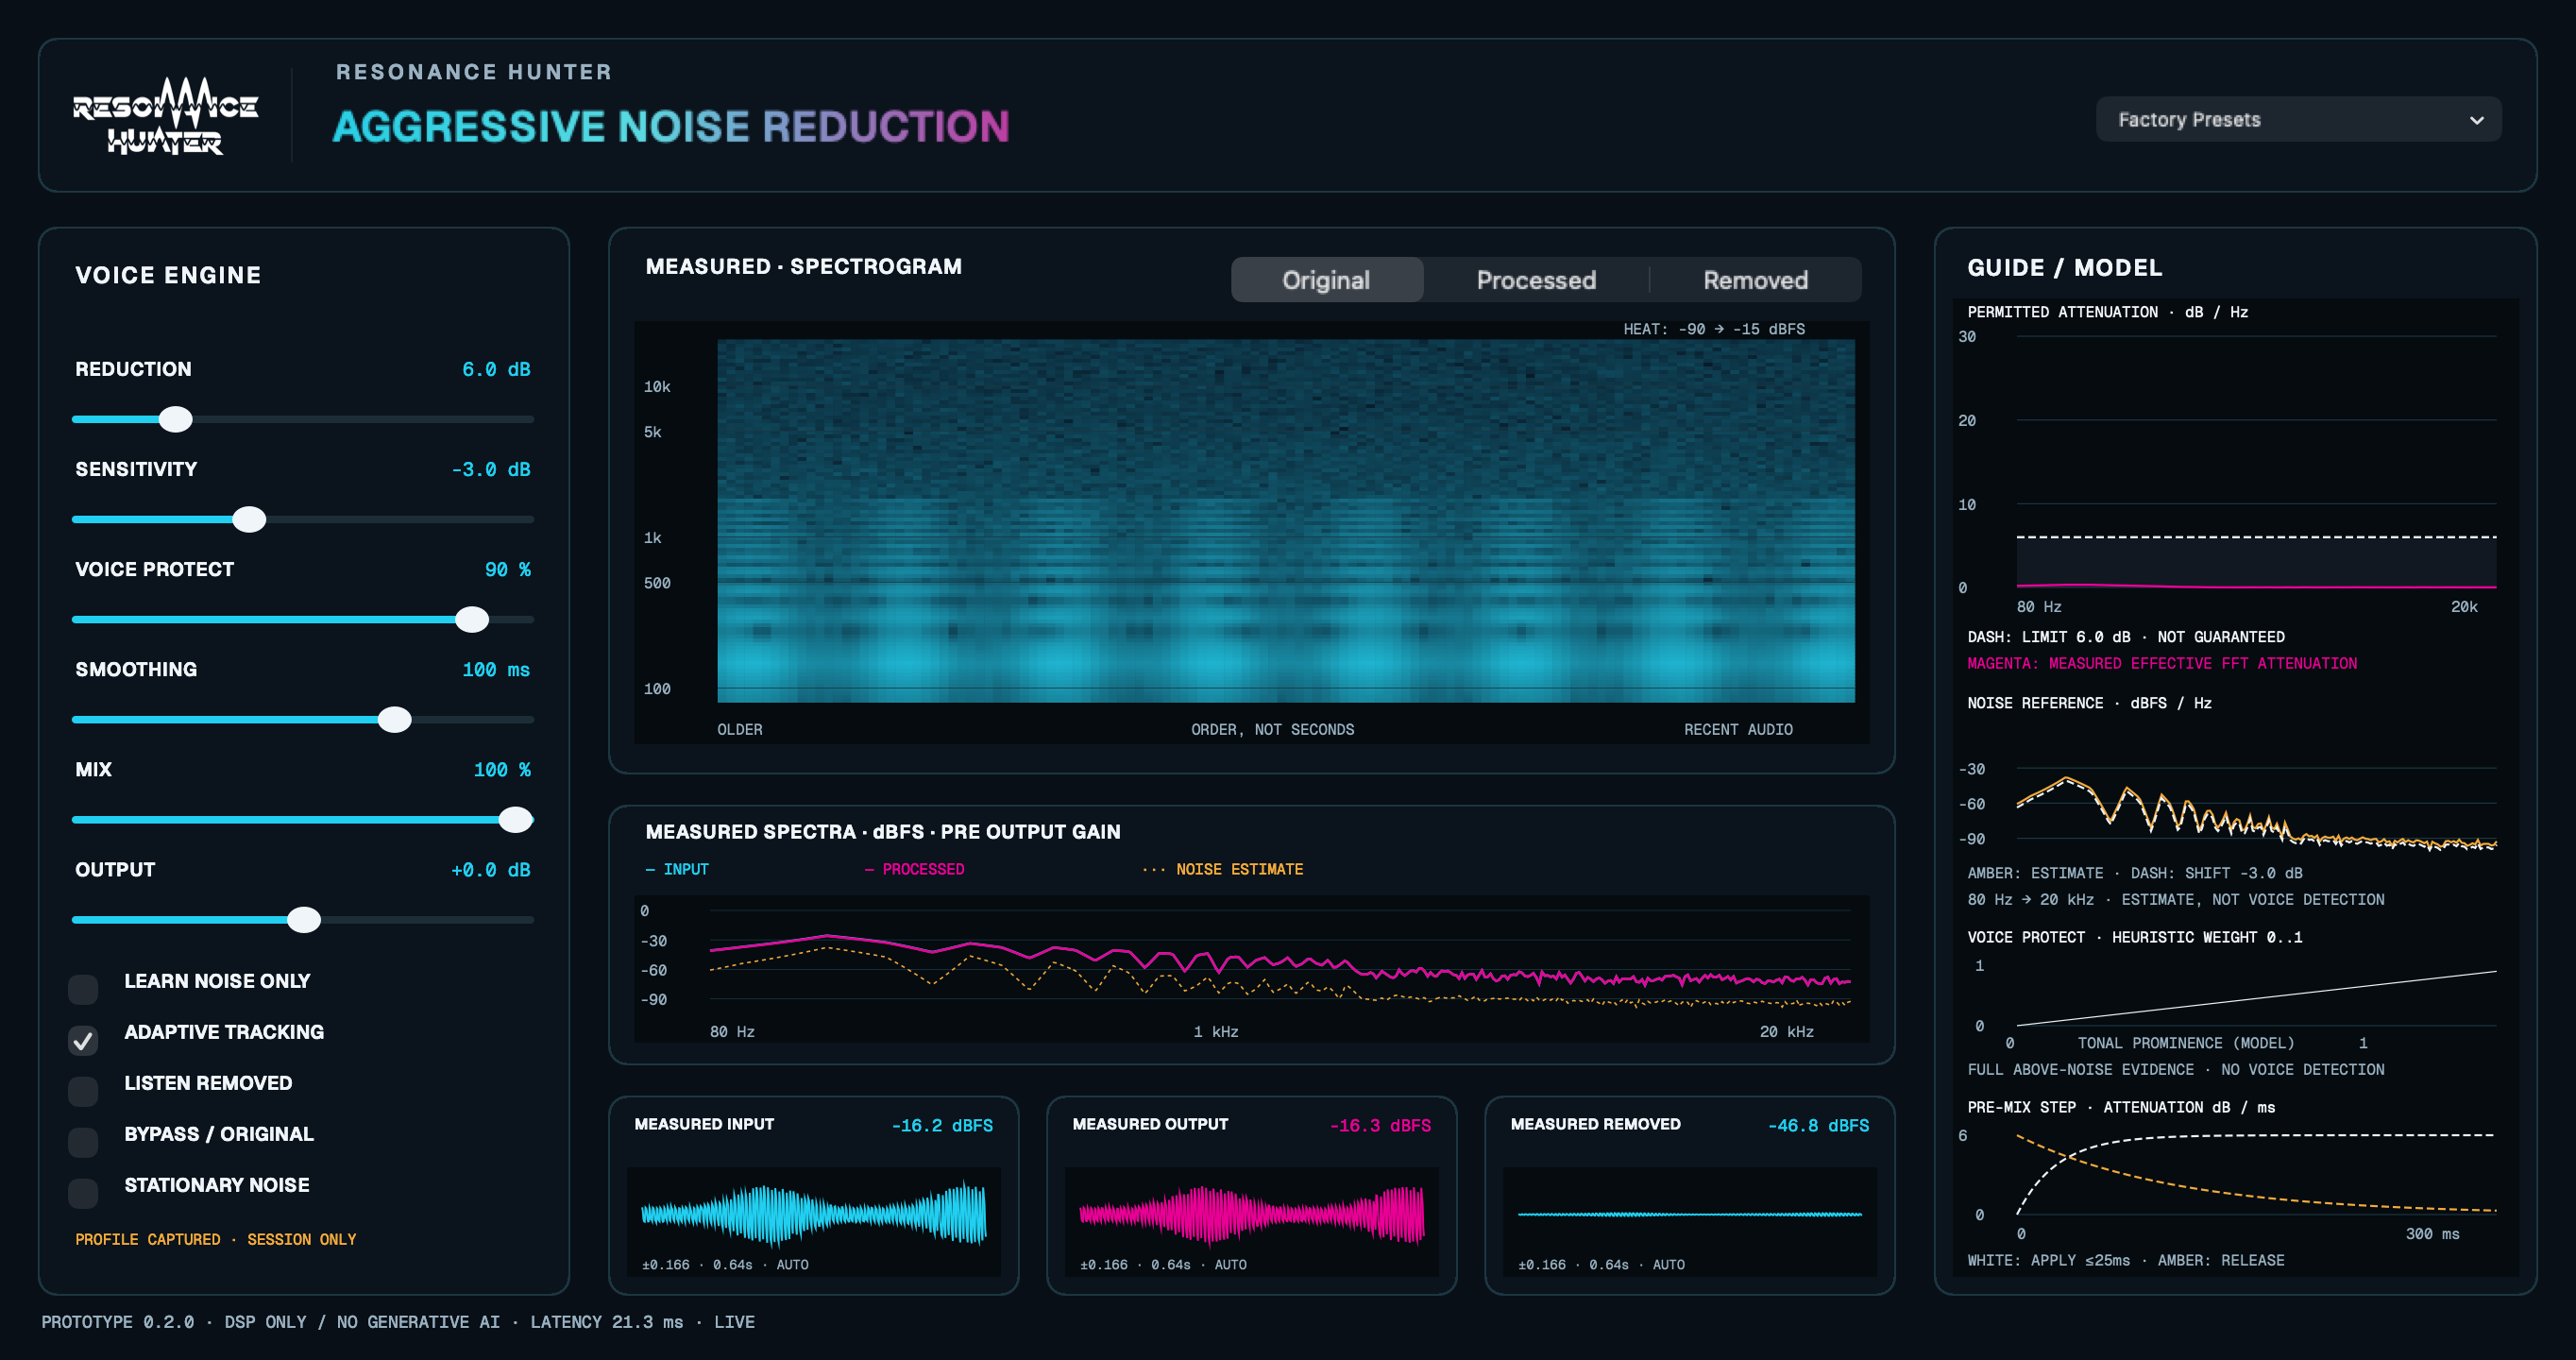Viewport: 2576px width, 1360px height.
Task: Click the spectrogram heat map display
Action: [x=1286, y=520]
